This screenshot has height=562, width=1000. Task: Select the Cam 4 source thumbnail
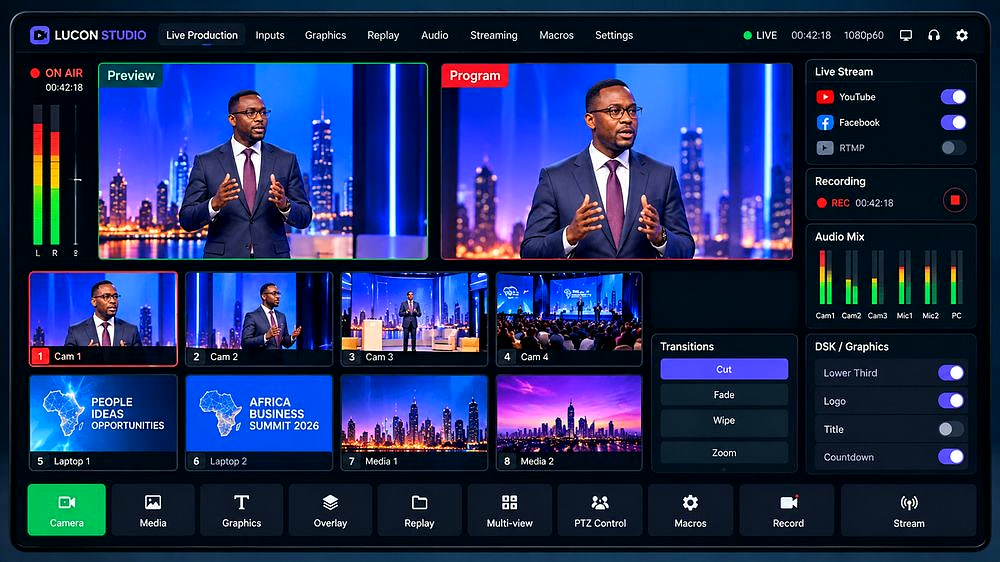(570, 319)
